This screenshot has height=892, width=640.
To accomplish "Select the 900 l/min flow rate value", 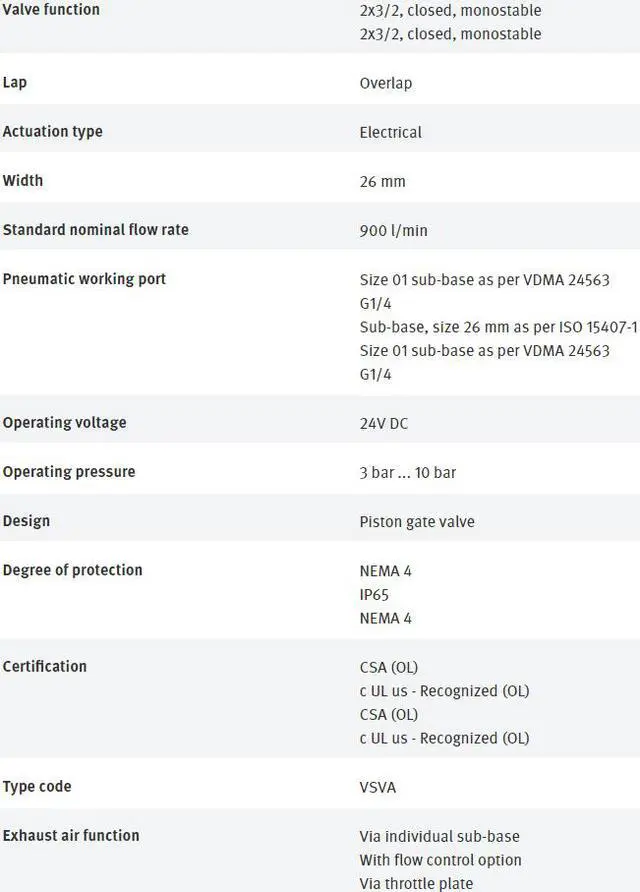I will [393, 231].
